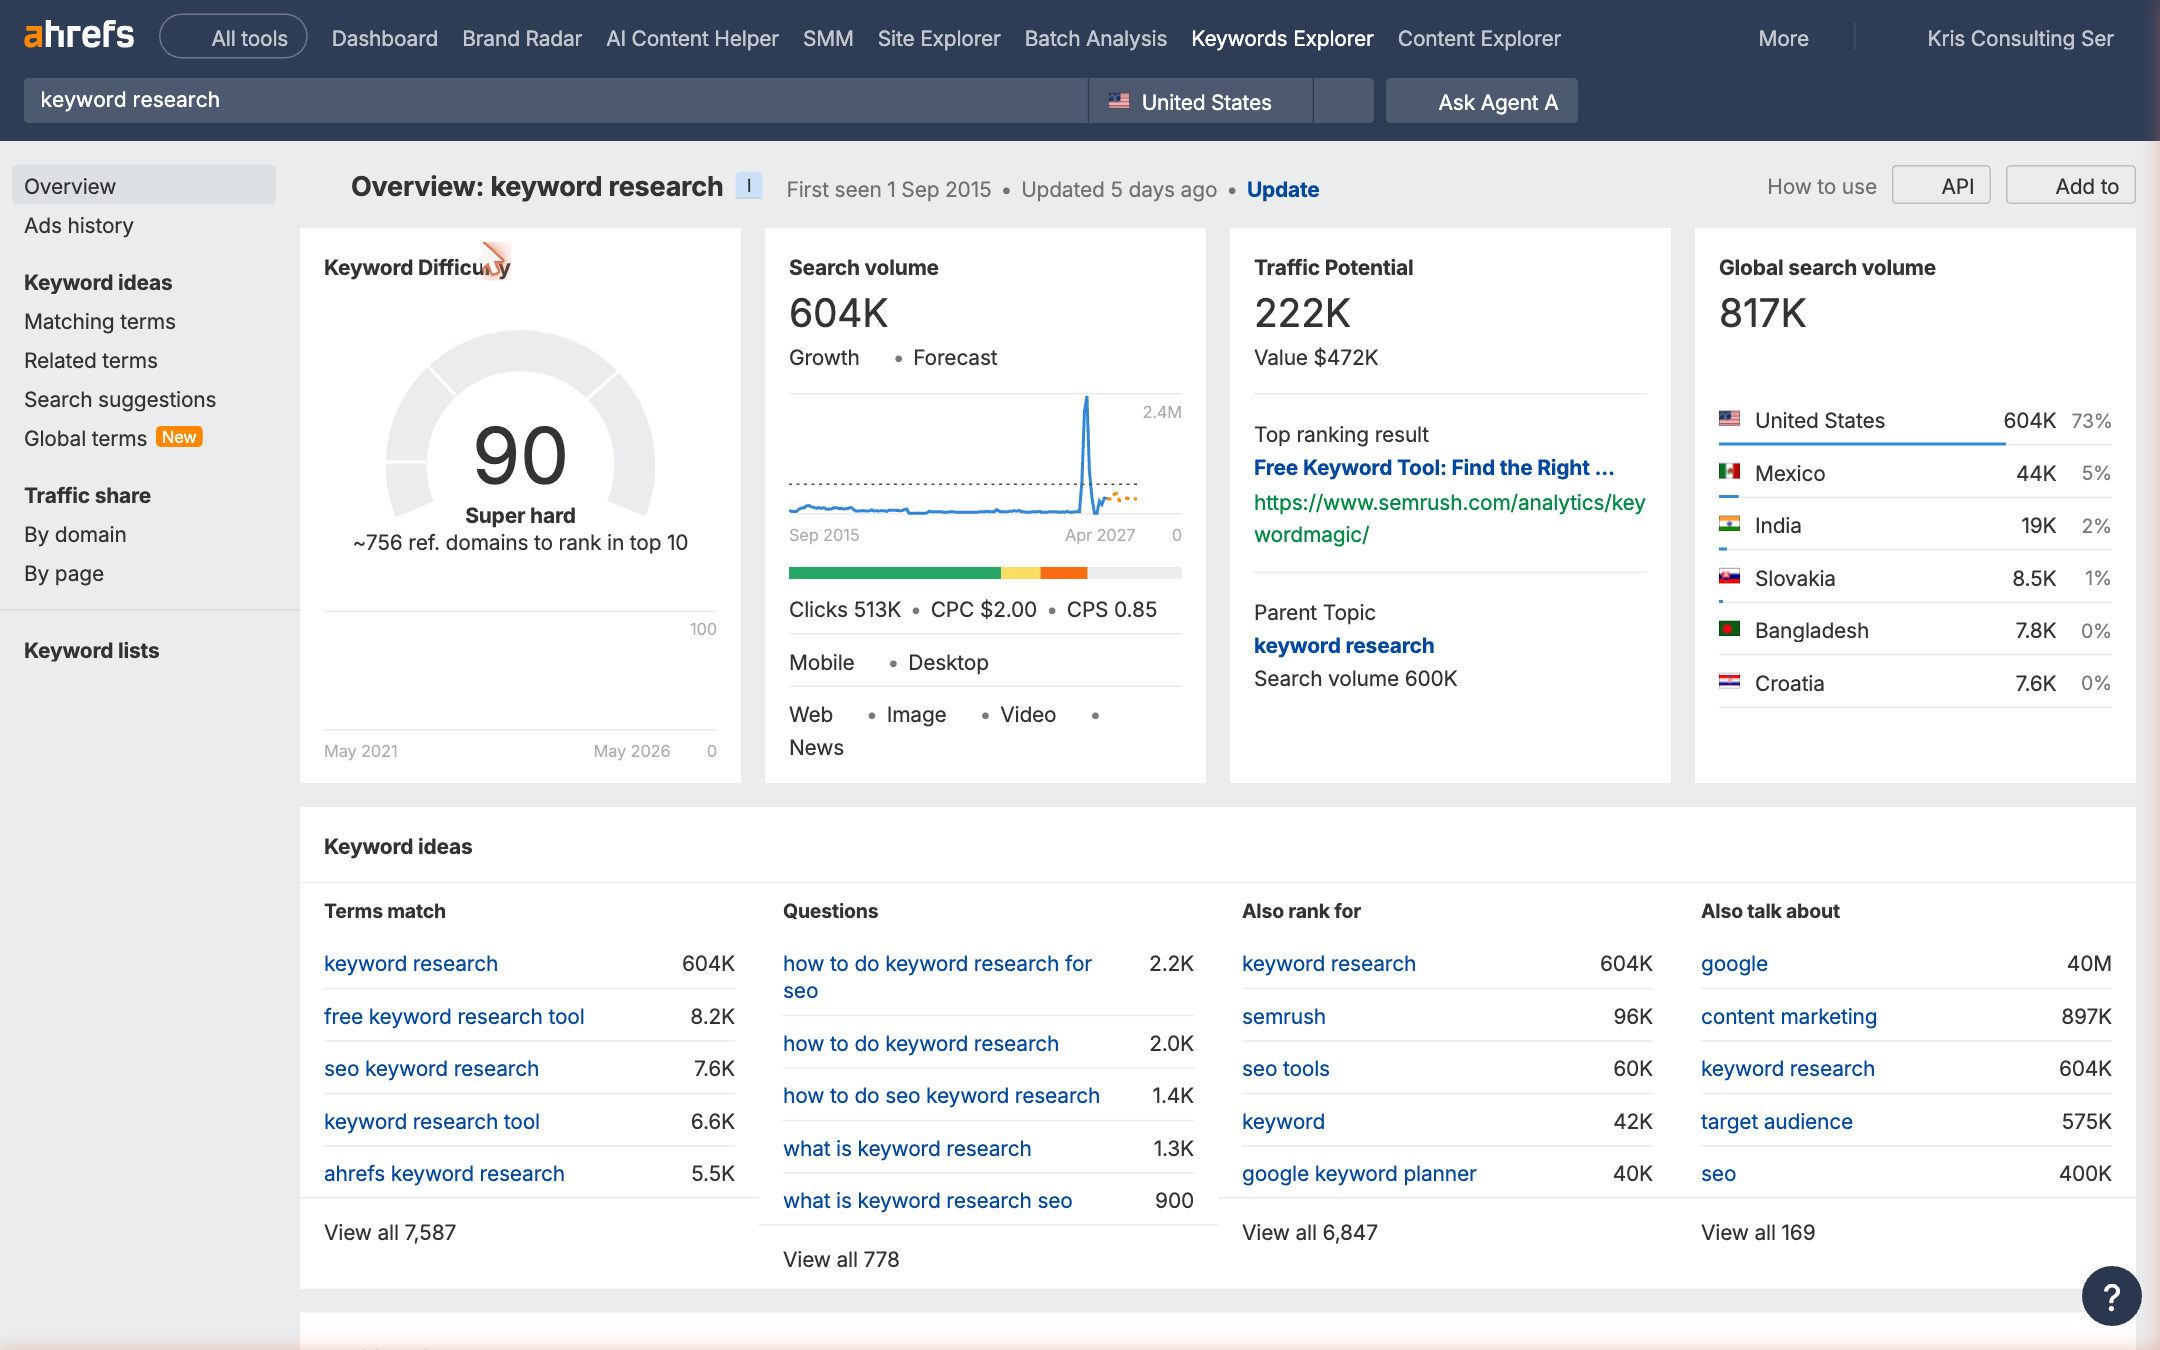Viewport: 2160px width, 1350px height.
Task: Open Global terms in sidebar
Action: (x=85, y=438)
